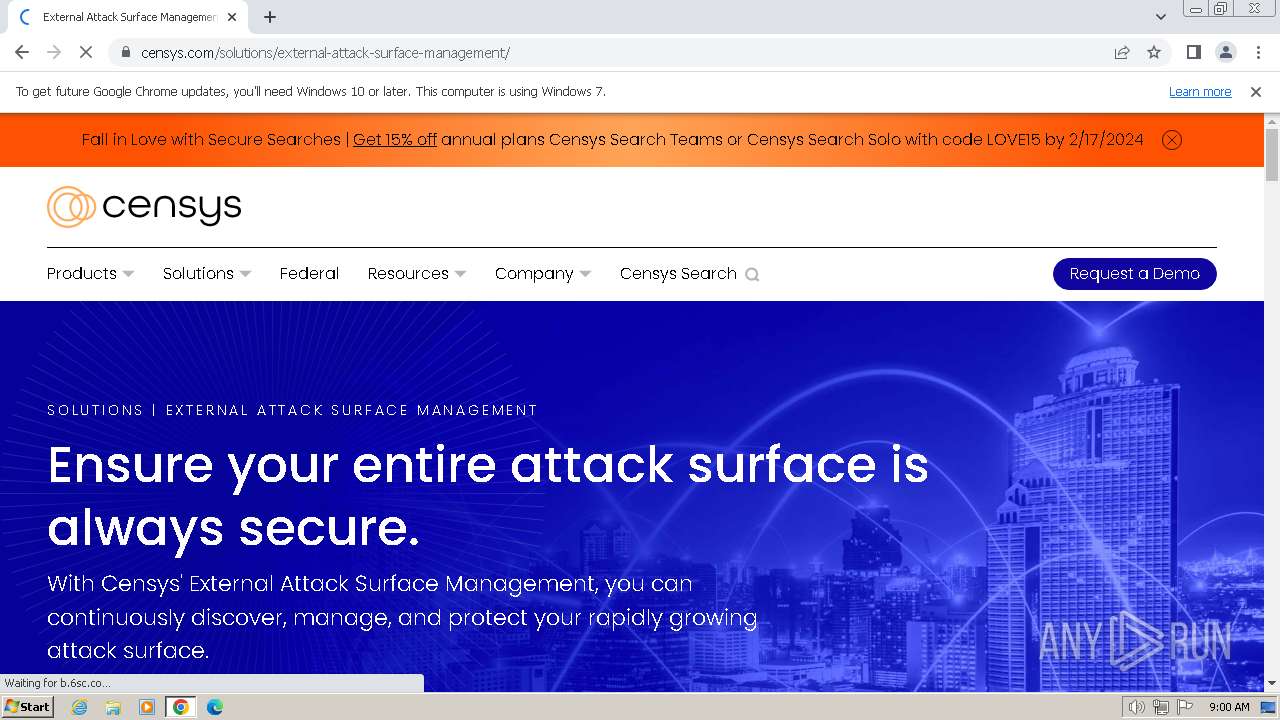The image size is (1280, 720).
Task: Click the 'Ensure your entire attack surface' headline
Action: pos(488,496)
